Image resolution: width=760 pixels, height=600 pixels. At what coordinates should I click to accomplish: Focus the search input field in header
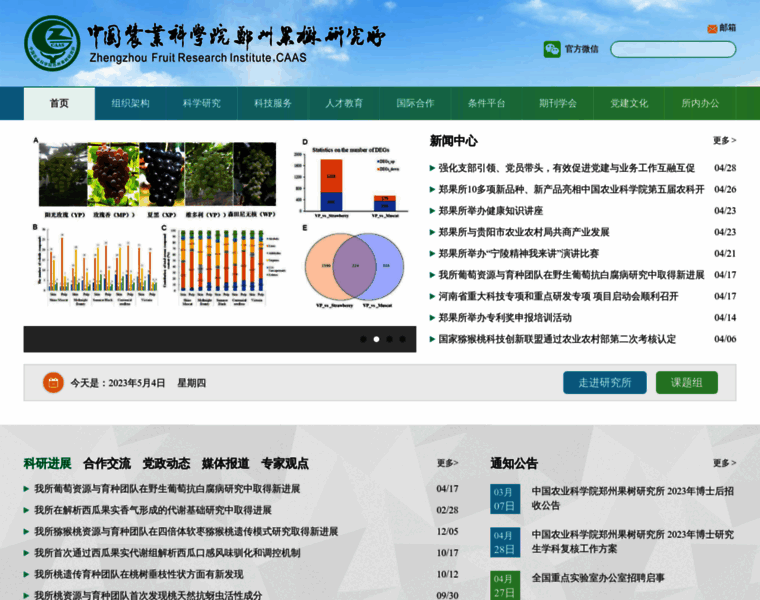click(673, 49)
